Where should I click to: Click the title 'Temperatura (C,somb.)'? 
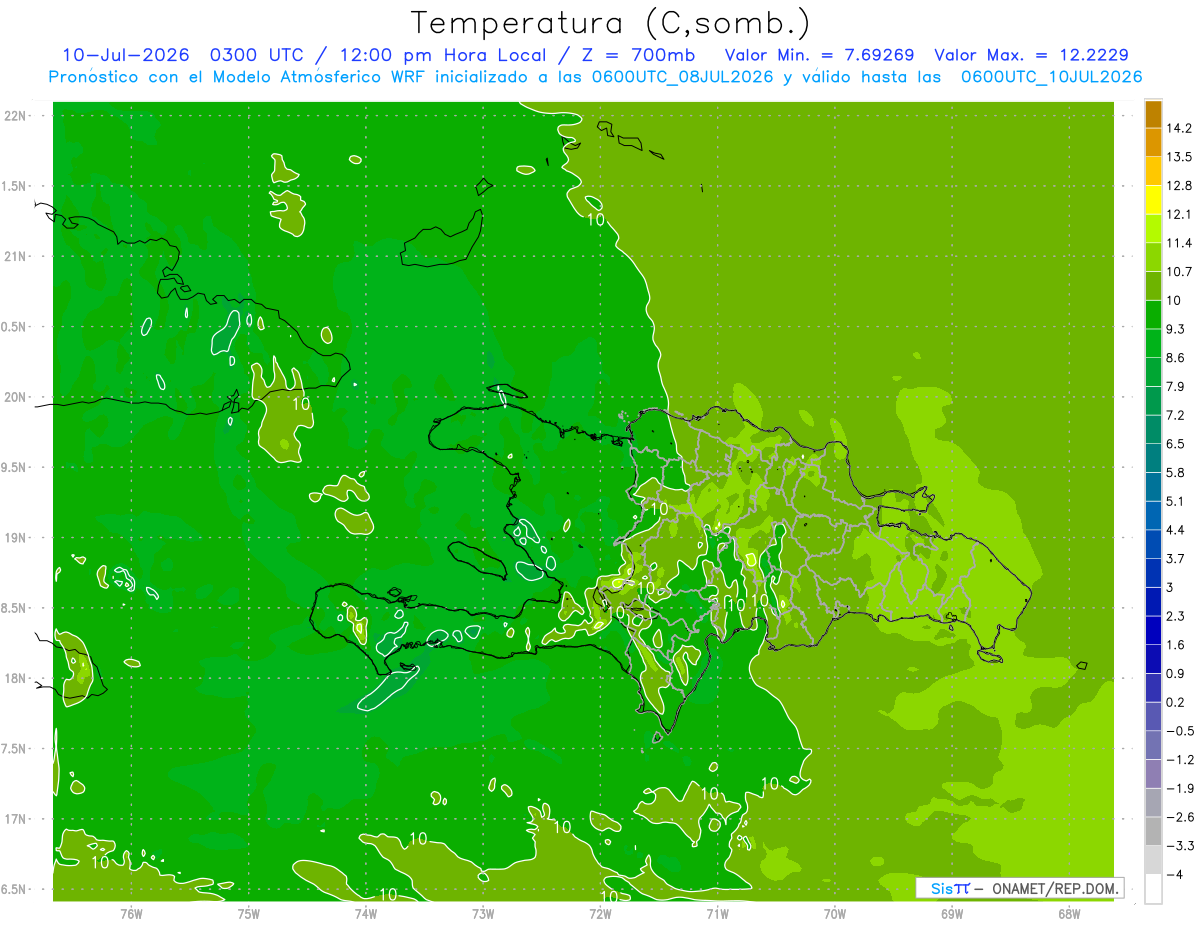pyautogui.click(x=611, y=23)
